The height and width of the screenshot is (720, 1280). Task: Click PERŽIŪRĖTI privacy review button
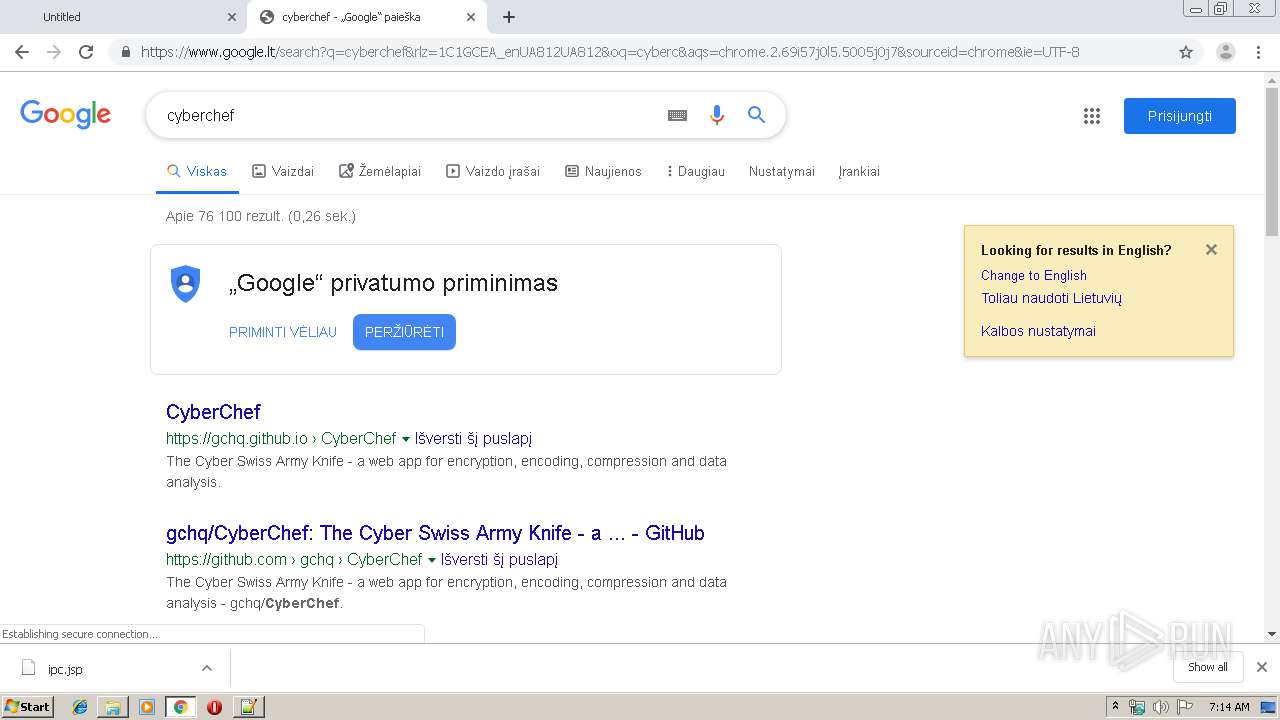tap(404, 332)
